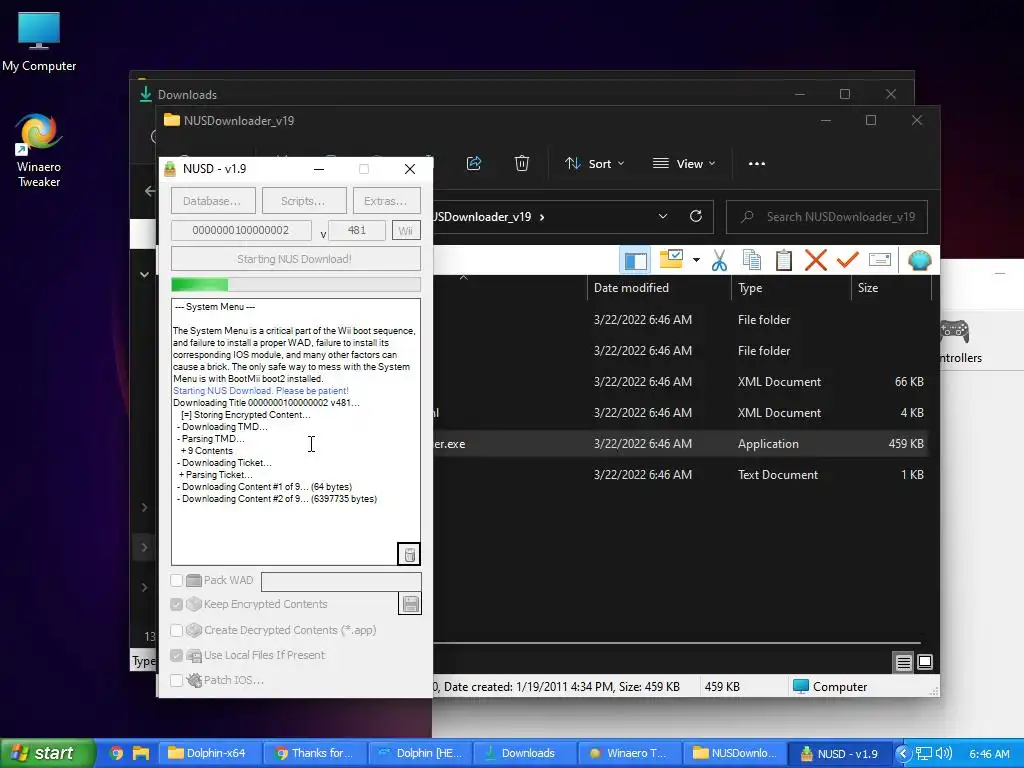Switch to NUSDownlo... taskbar item
The image size is (1024, 768).
[x=735, y=753]
